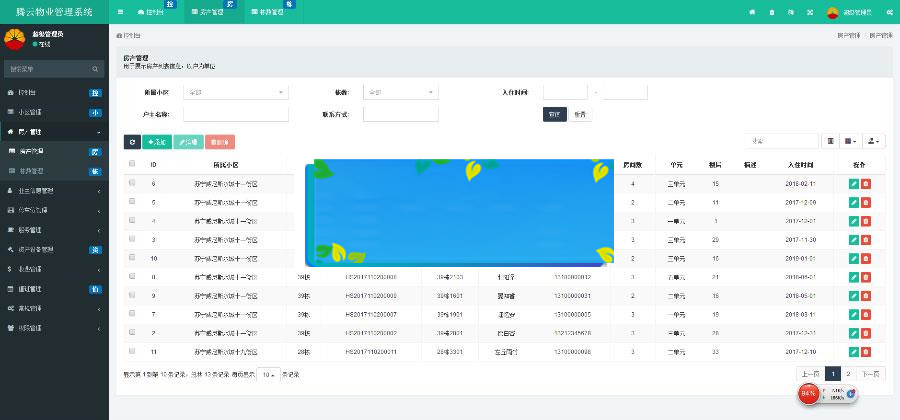Check the checkbox for row ID 10
The height and width of the screenshot is (420, 900).
(x=132, y=257)
